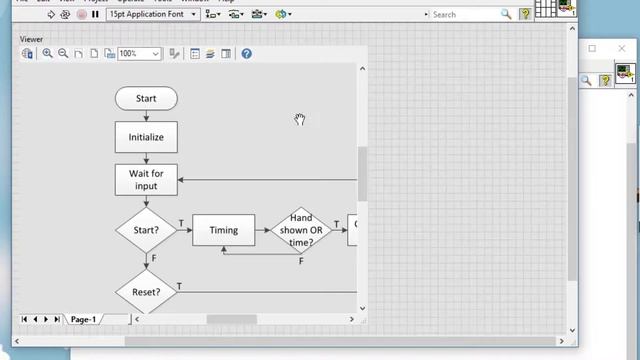Image resolution: width=640 pixels, height=360 pixels.
Task: Toggle Context Help in the front window
Action: (x=525, y=14)
